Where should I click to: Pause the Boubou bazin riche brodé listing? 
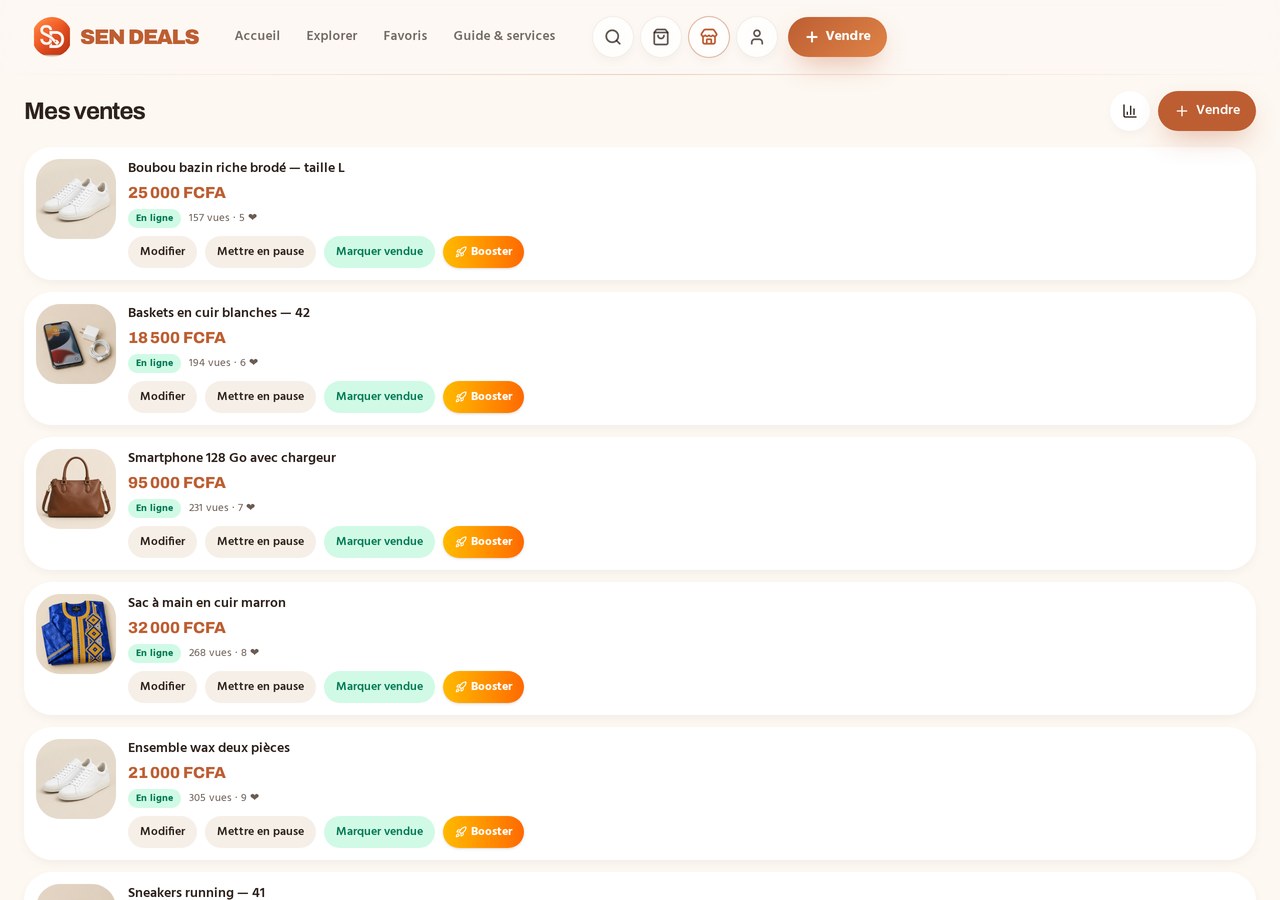click(260, 252)
